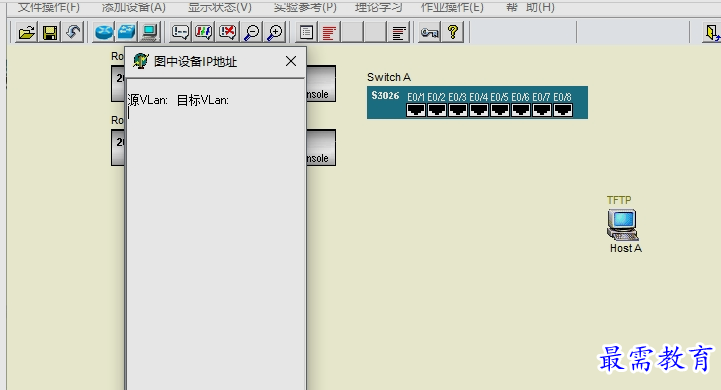The height and width of the screenshot is (390, 721).
Task: Click the speech bubble annotation icon
Action: [x=180, y=33]
